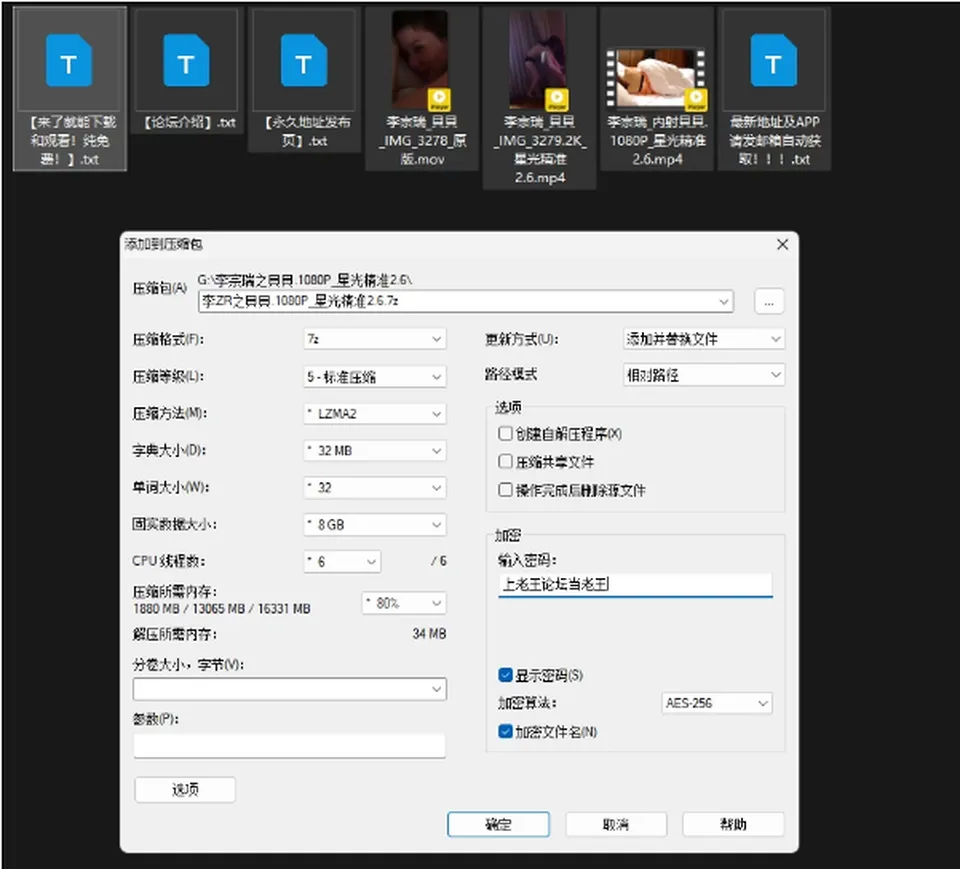Expand the 单词大小 dropdown
This screenshot has height=869, width=960.
375,487
